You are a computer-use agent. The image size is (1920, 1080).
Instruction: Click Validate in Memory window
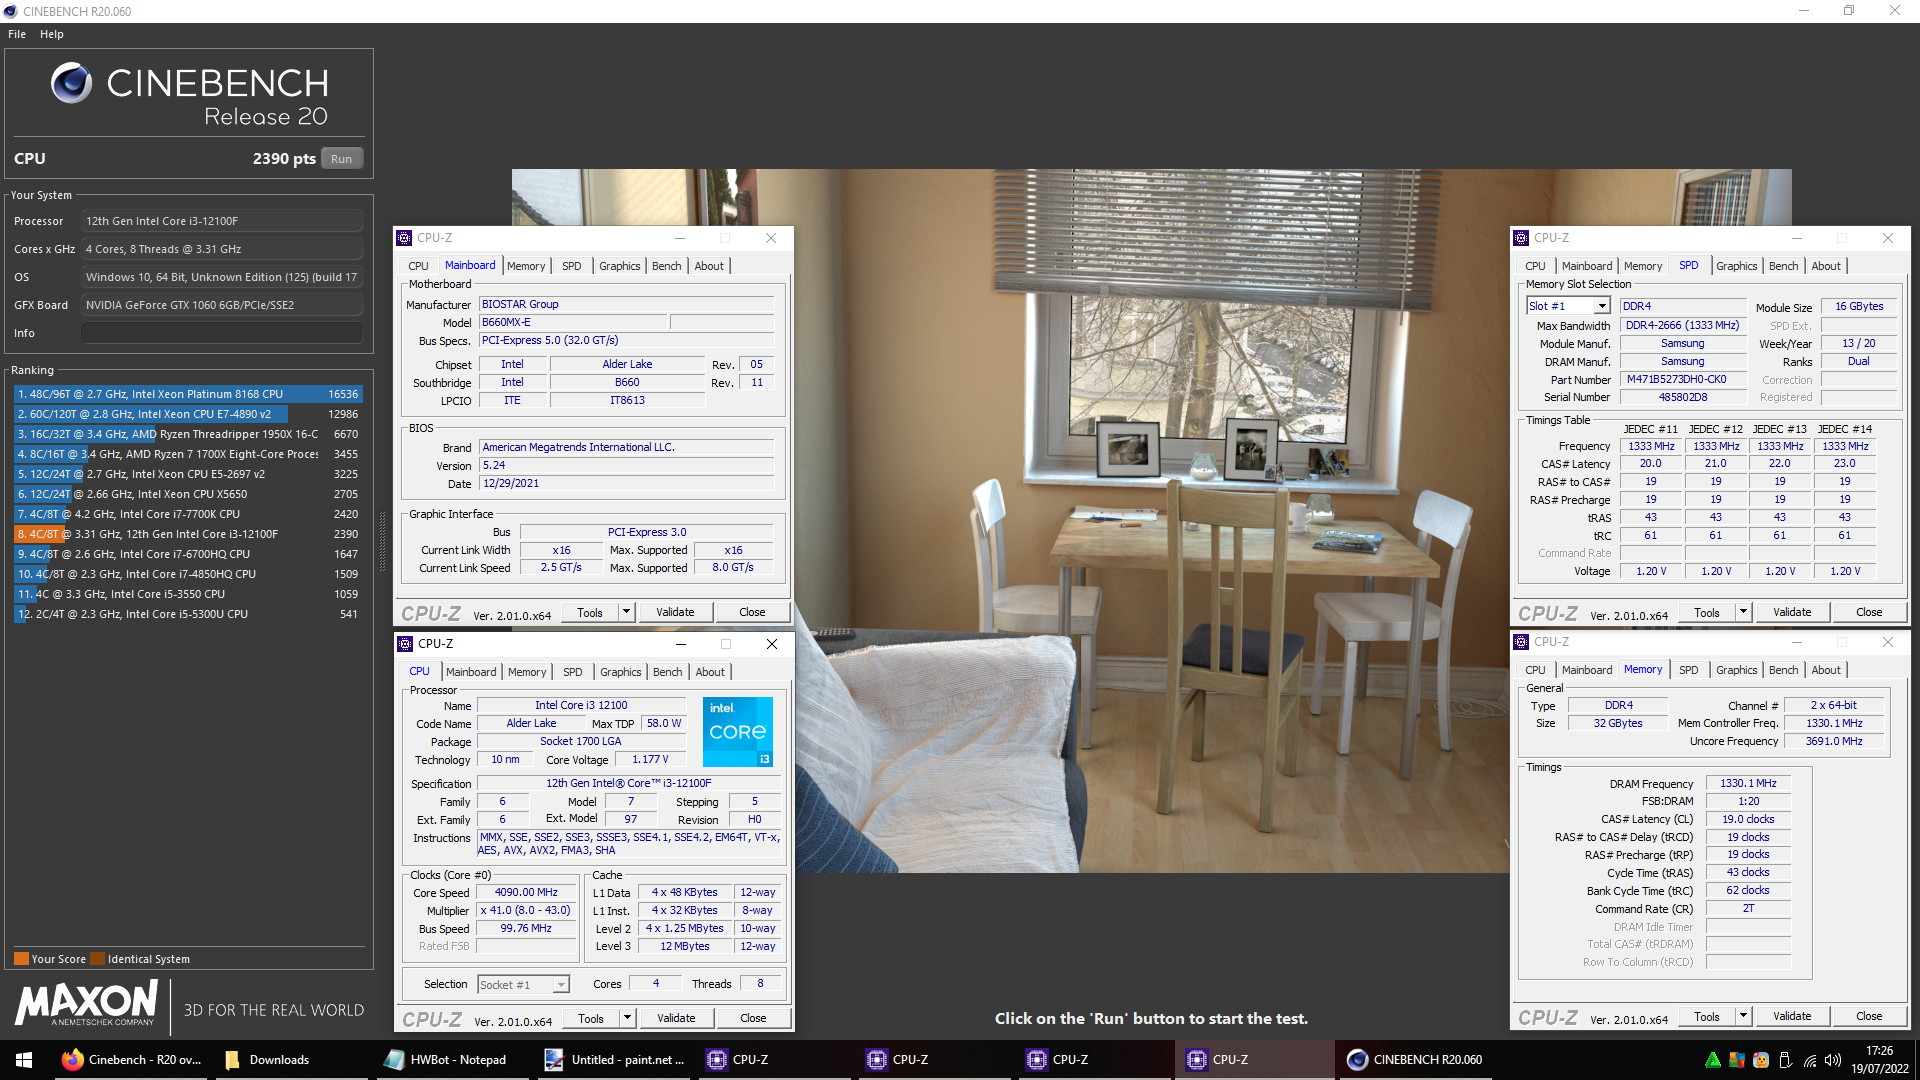tap(1792, 1016)
